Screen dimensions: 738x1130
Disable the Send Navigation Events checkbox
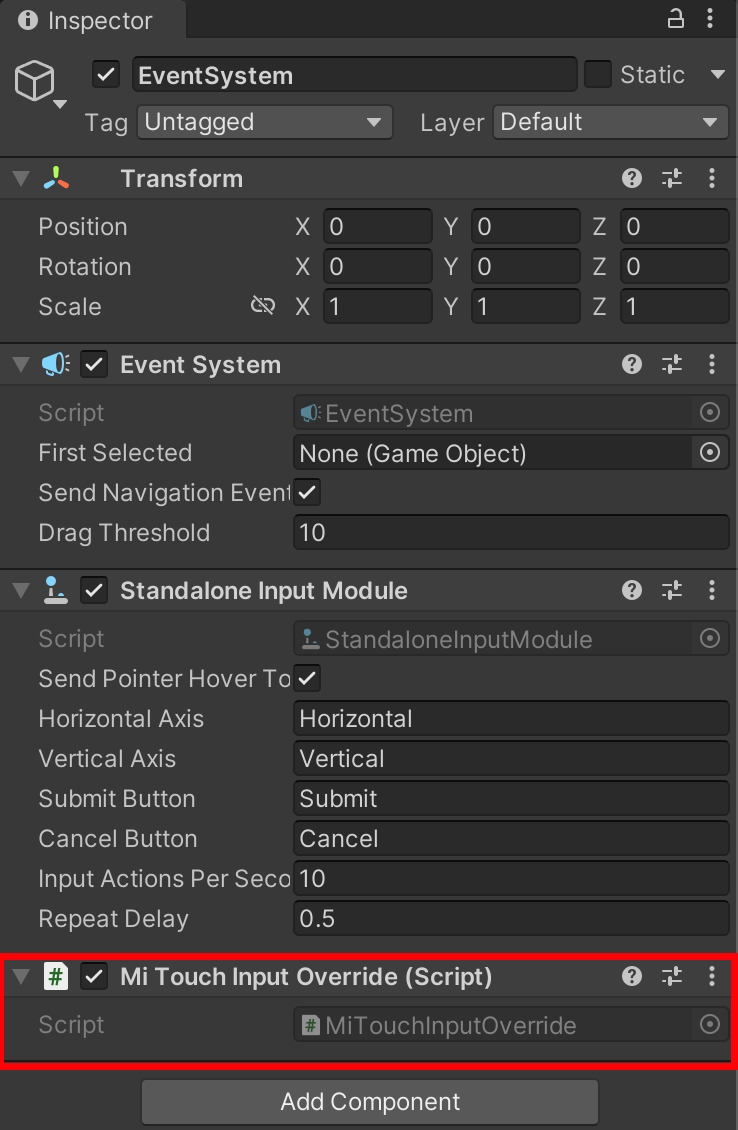point(308,492)
